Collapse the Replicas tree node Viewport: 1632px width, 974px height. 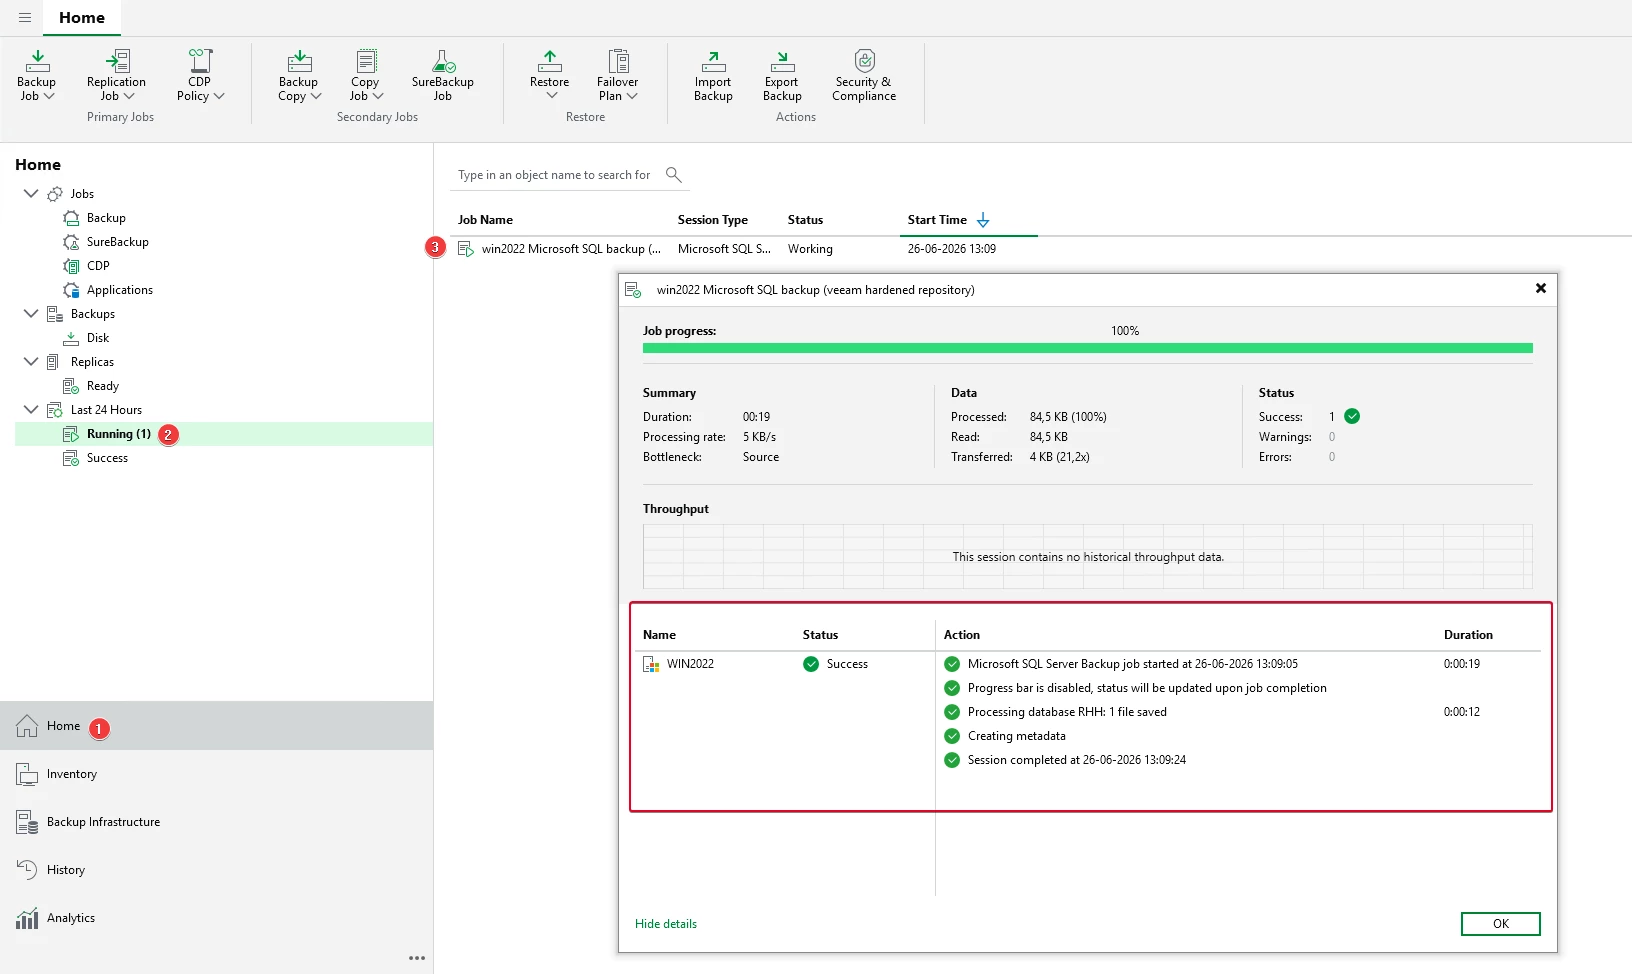(31, 361)
